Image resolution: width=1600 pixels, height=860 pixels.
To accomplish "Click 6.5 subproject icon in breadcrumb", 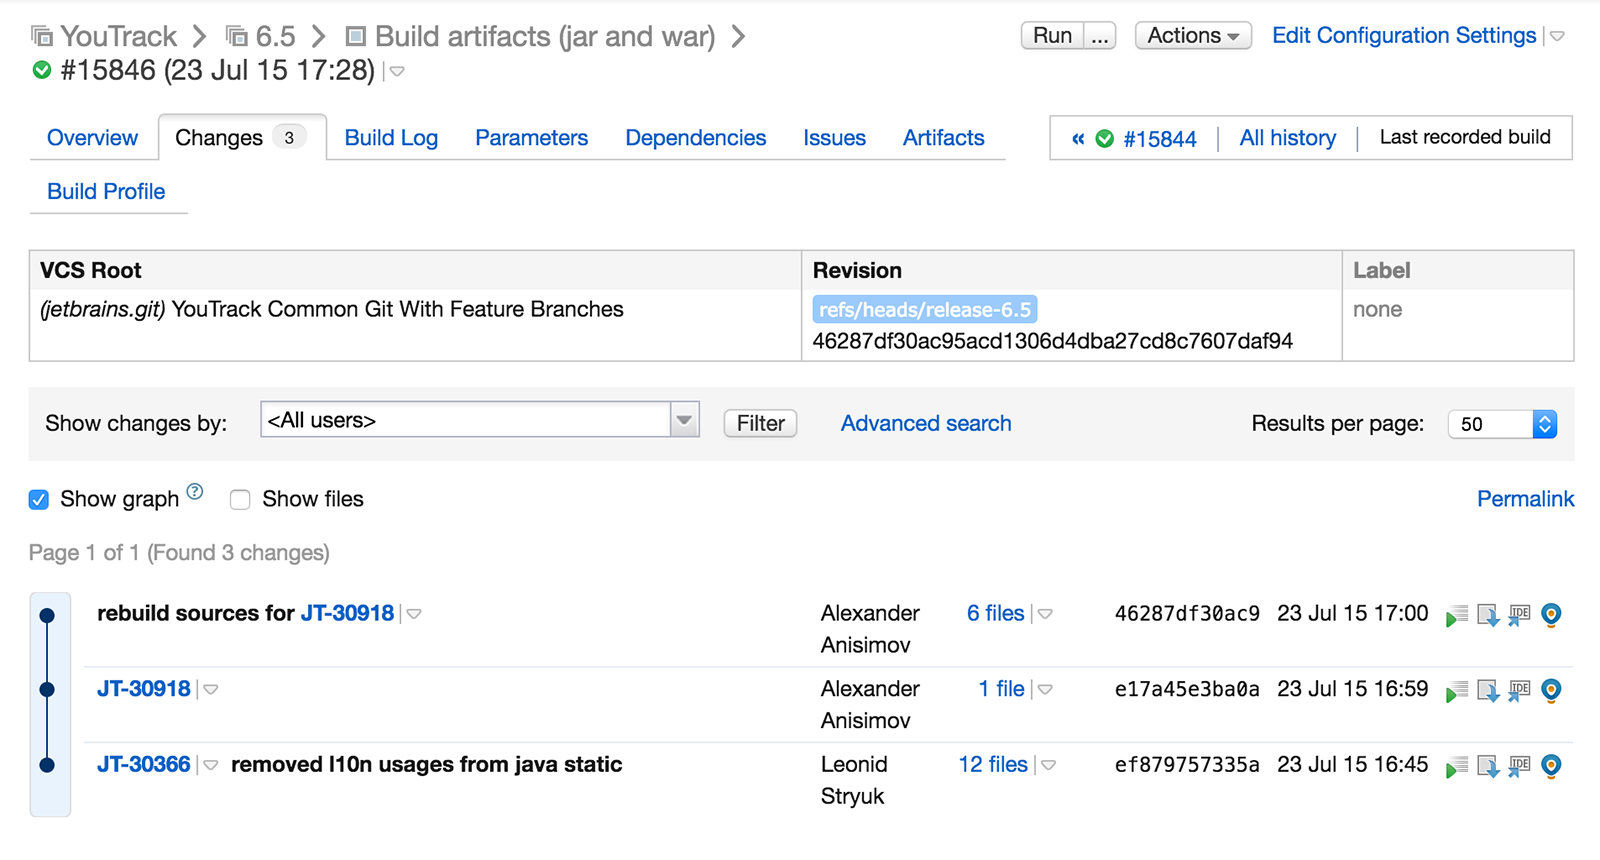I will point(237,37).
